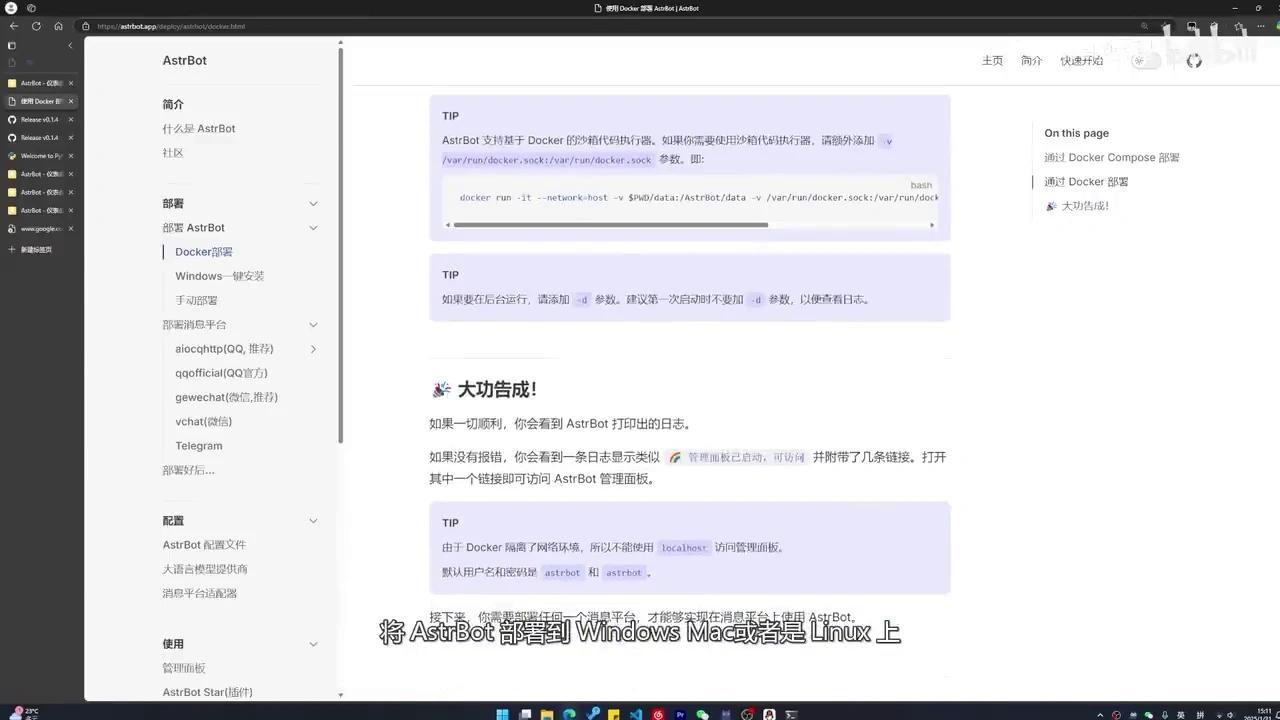Open Visual Studio Code from the taskbar

636,714
